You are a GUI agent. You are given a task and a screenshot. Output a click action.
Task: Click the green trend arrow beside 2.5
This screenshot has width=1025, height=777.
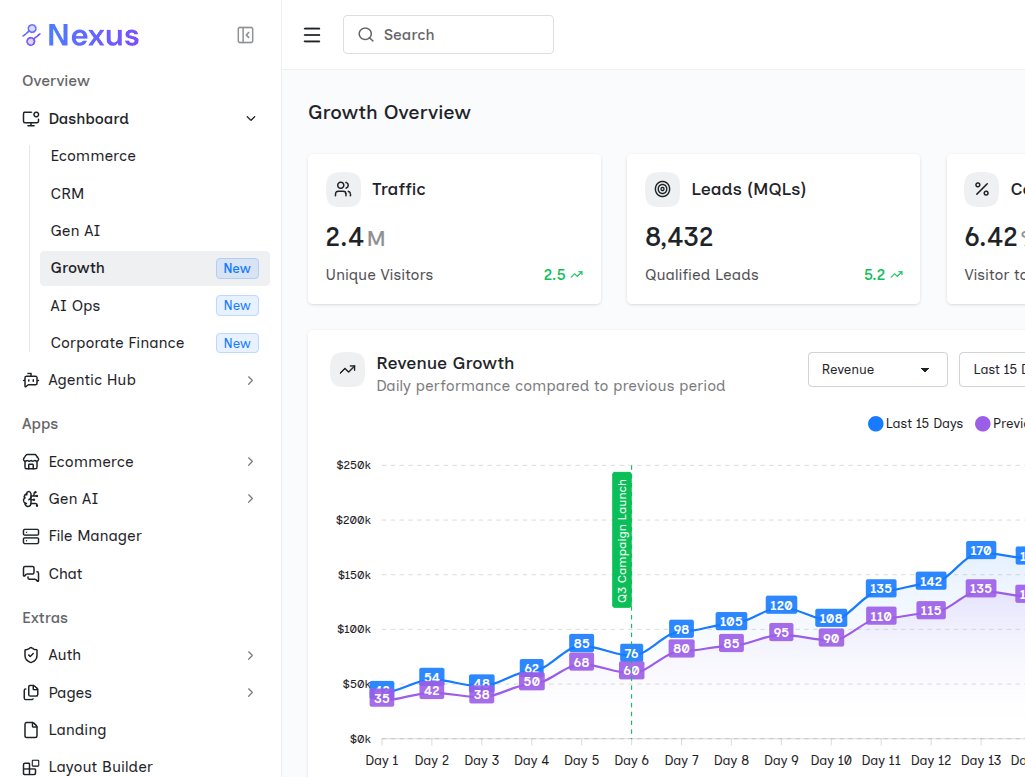(577, 275)
